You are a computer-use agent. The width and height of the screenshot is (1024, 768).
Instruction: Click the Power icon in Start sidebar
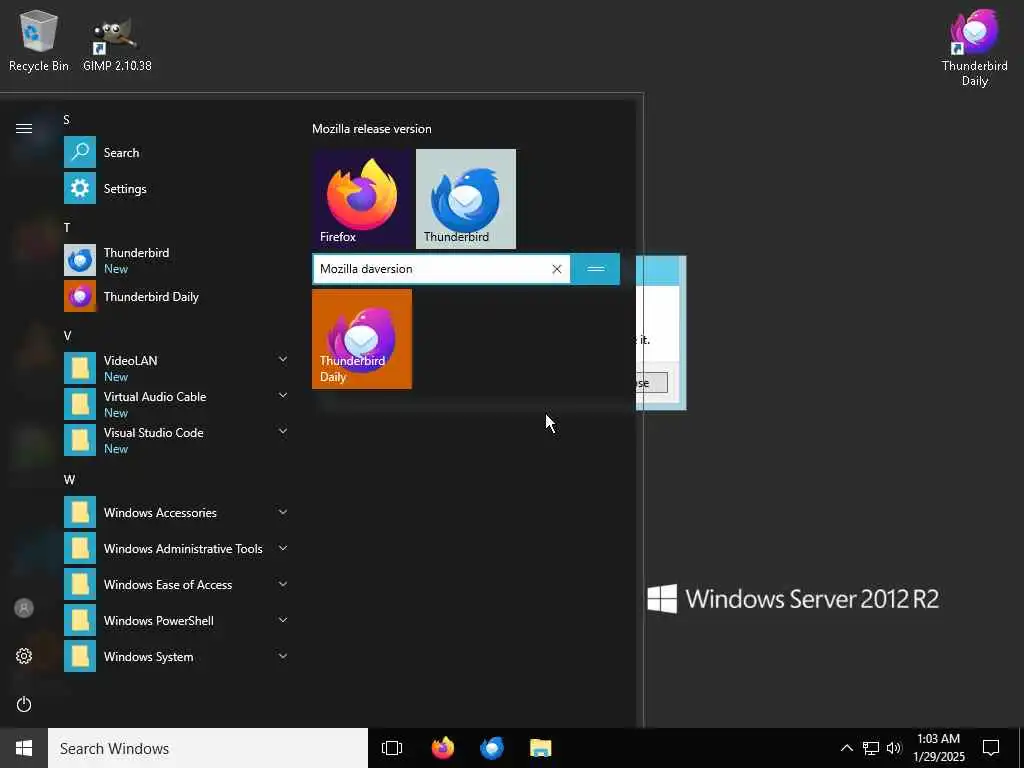pyautogui.click(x=24, y=704)
